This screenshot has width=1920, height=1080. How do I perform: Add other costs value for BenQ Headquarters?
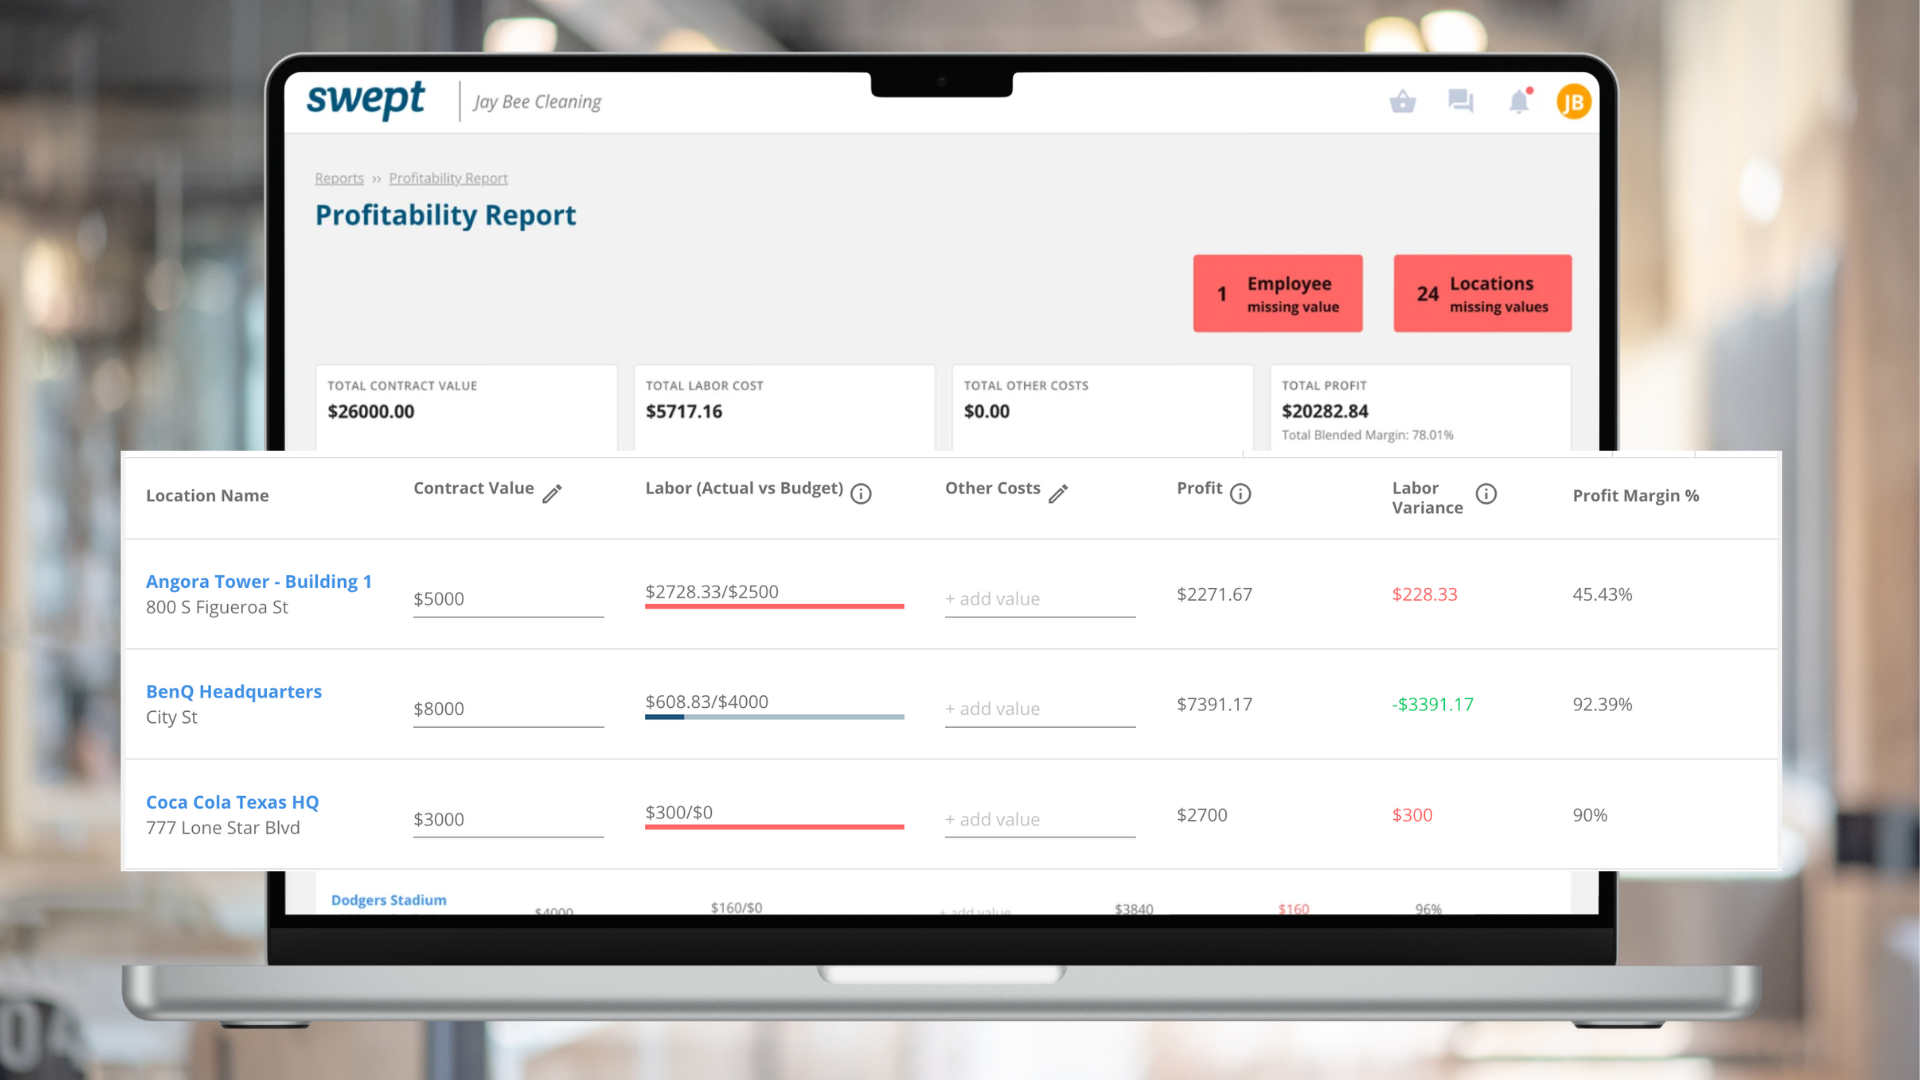[x=1040, y=709]
